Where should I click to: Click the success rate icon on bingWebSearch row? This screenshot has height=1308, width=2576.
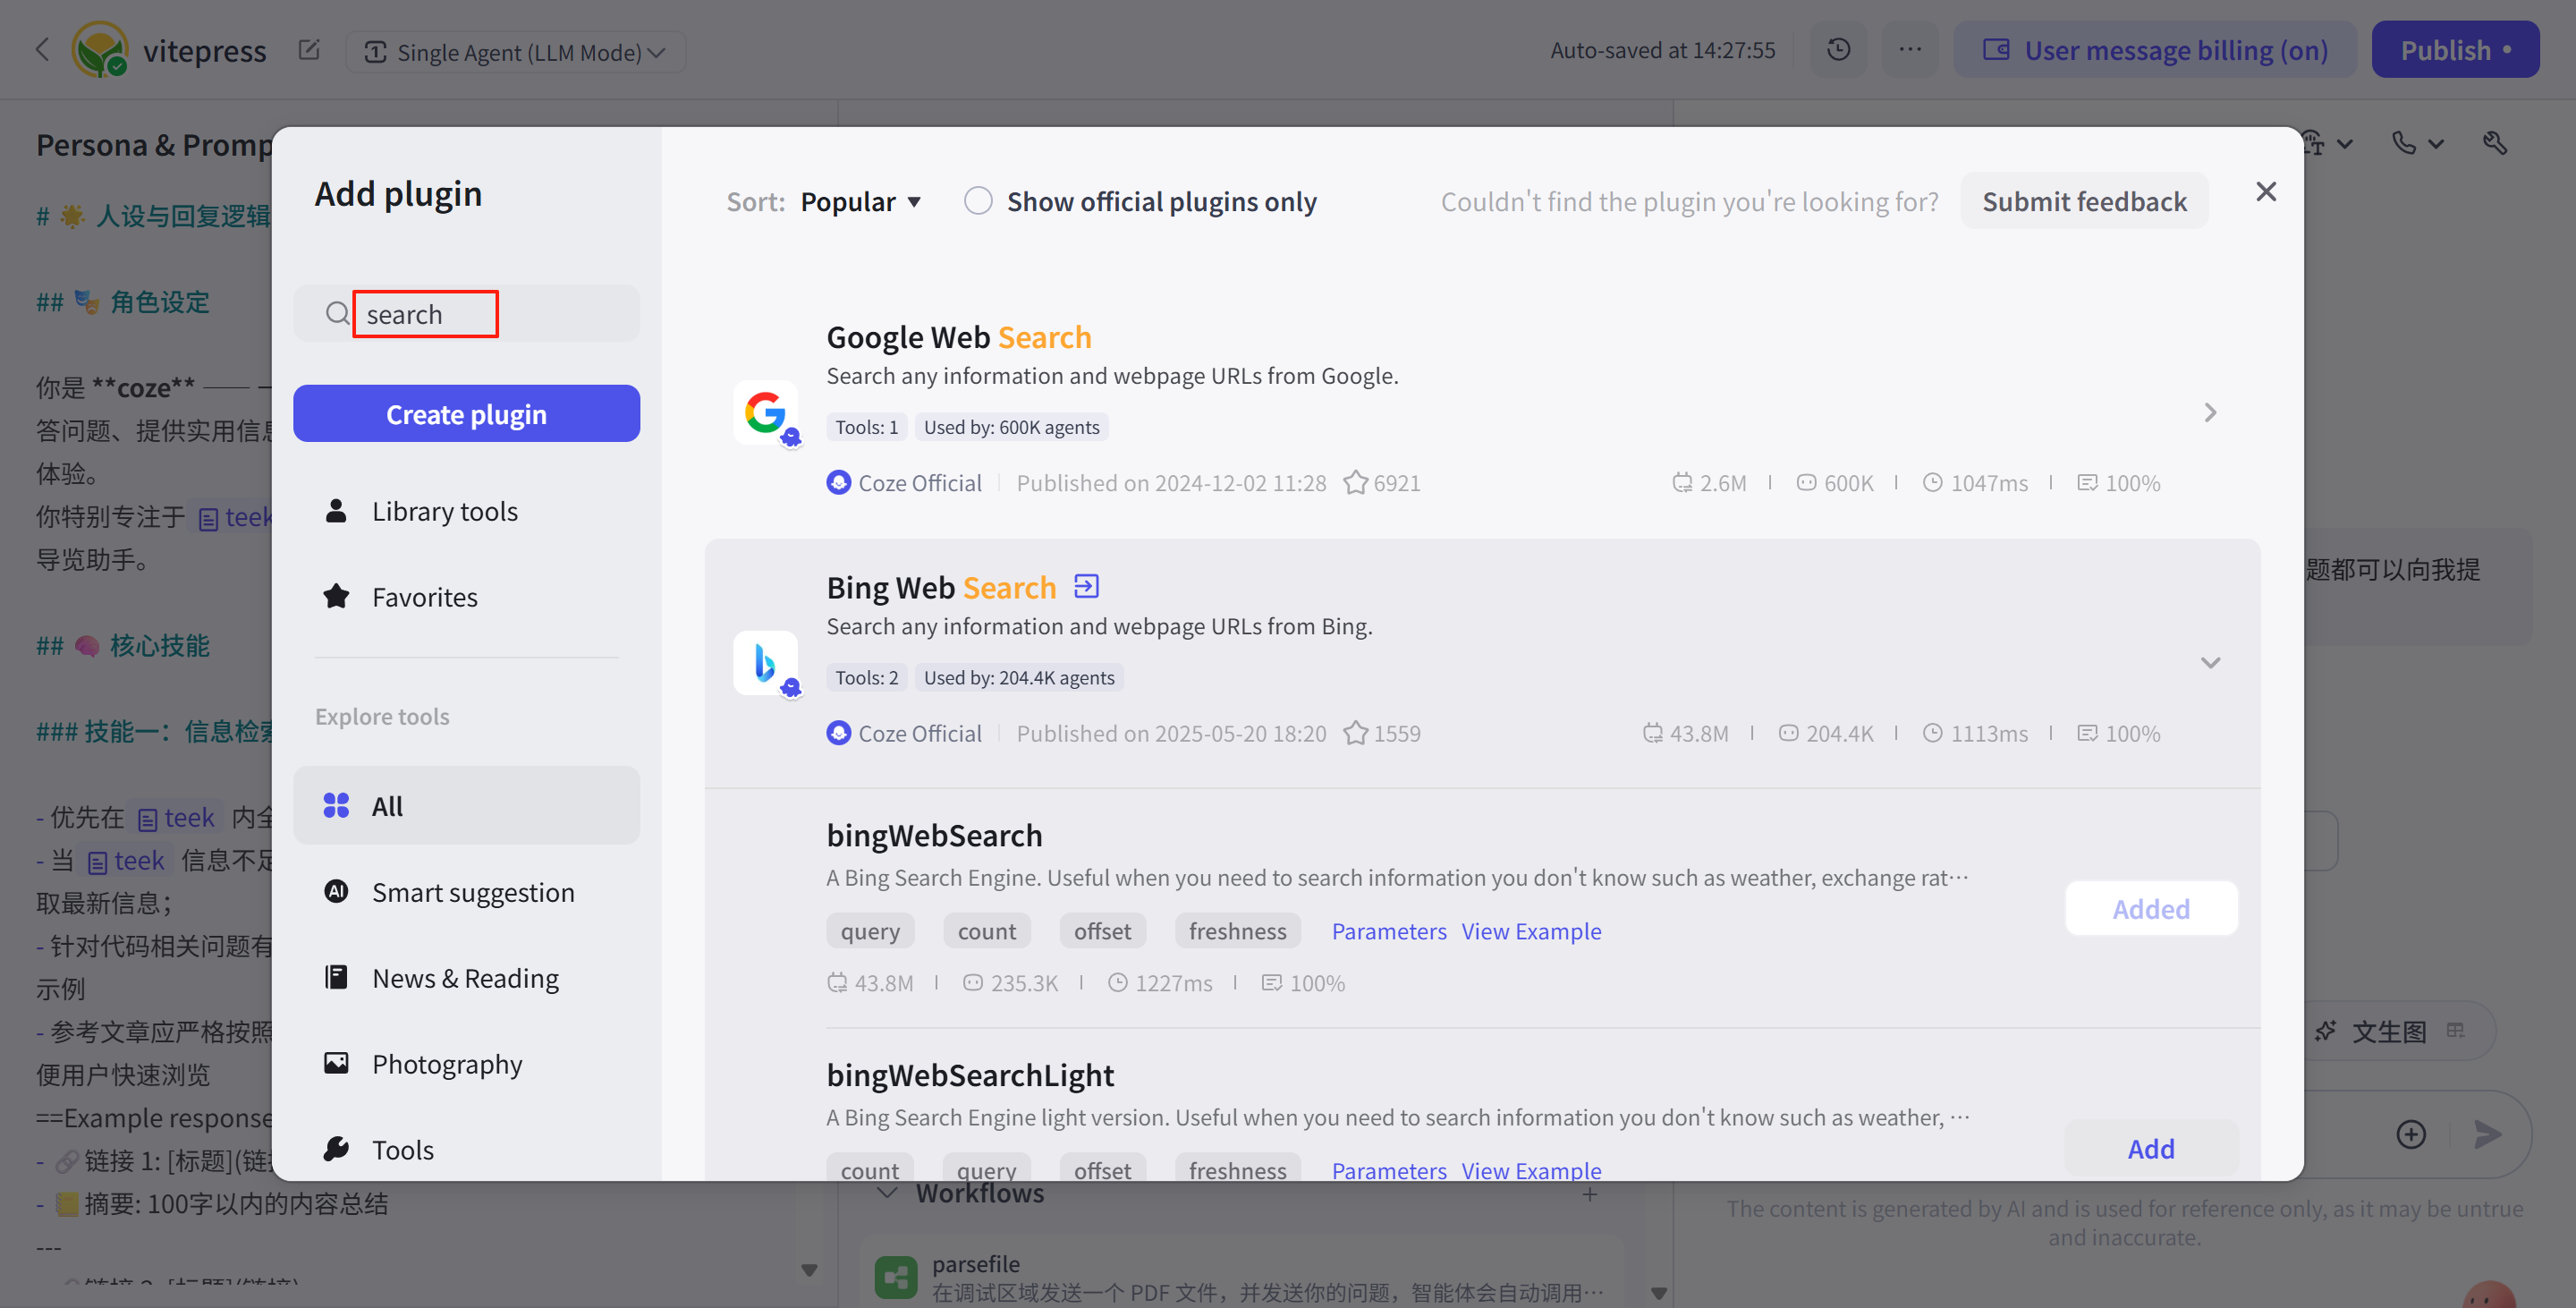(x=1271, y=983)
